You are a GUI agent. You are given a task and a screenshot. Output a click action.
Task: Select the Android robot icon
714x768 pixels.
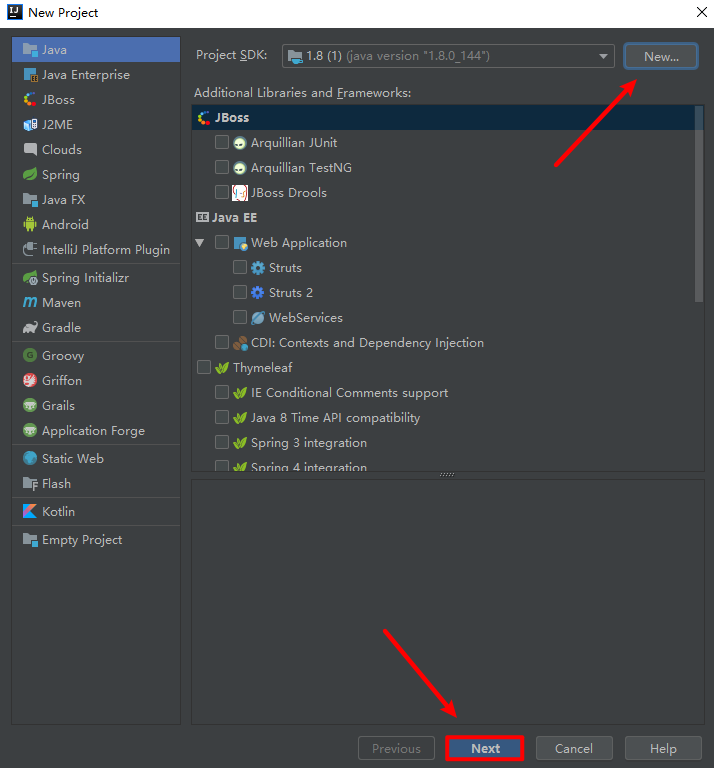click(x=30, y=224)
